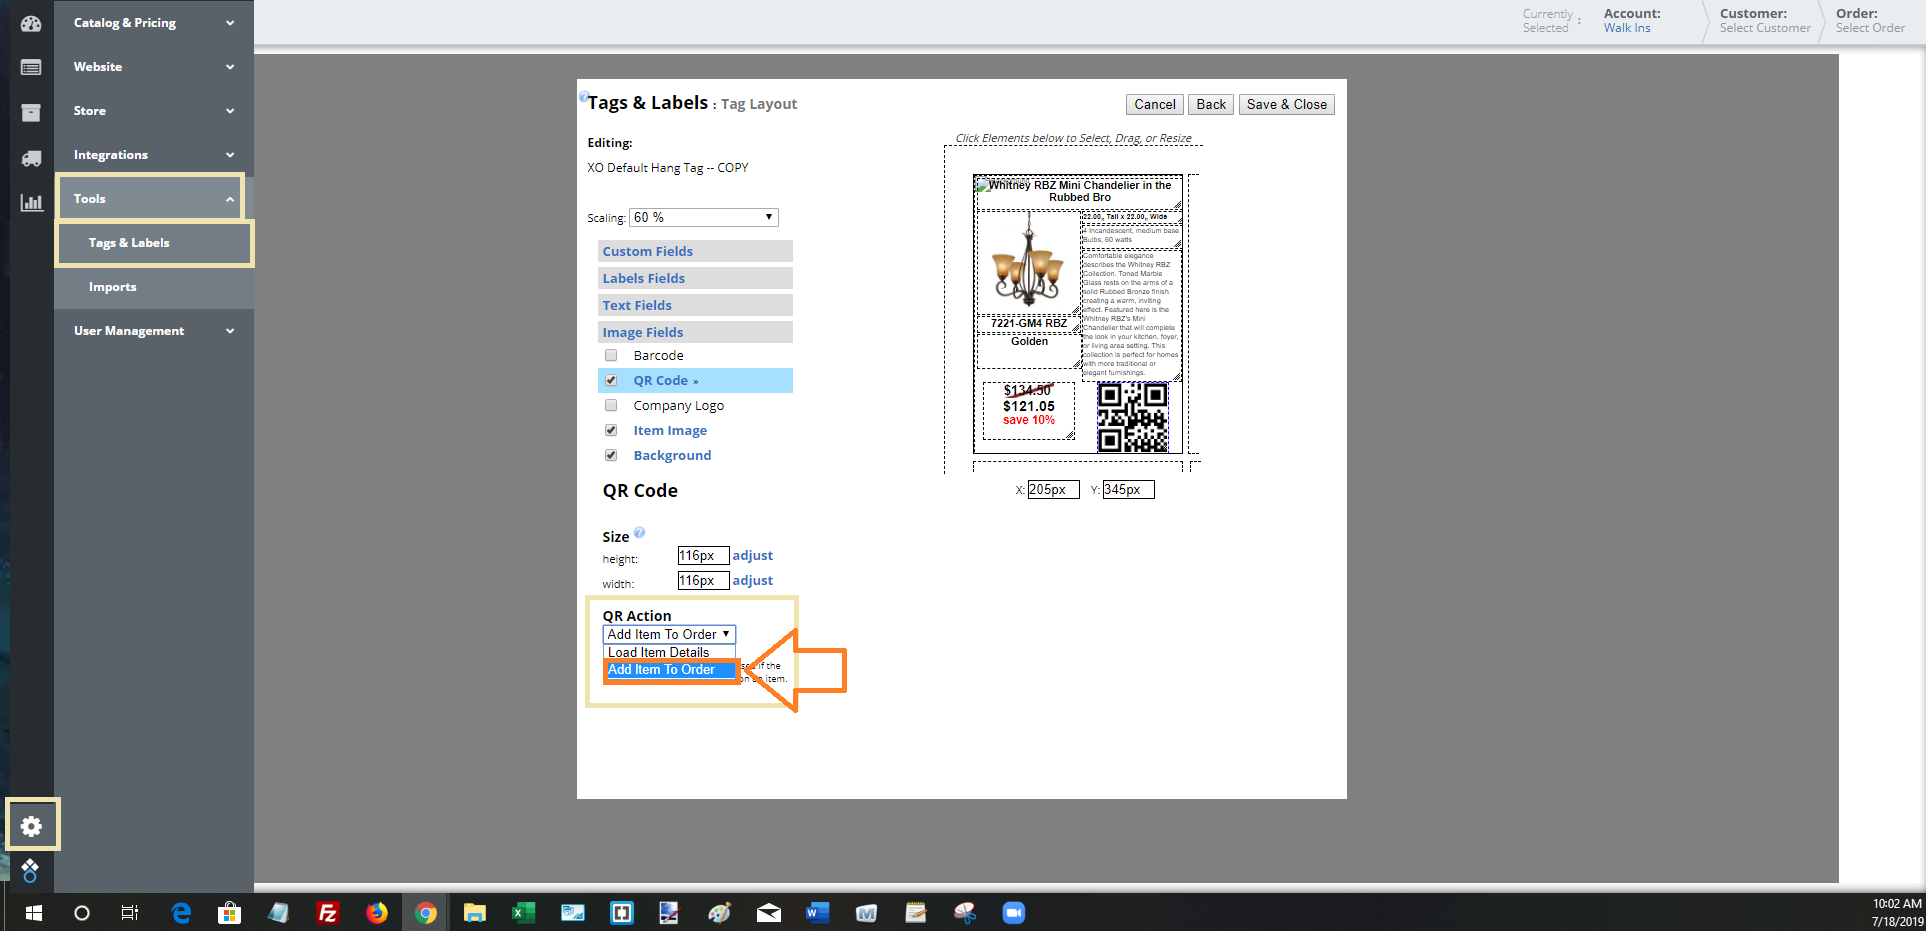Enable the Barcode image field
This screenshot has width=1926, height=931.
coord(611,355)
